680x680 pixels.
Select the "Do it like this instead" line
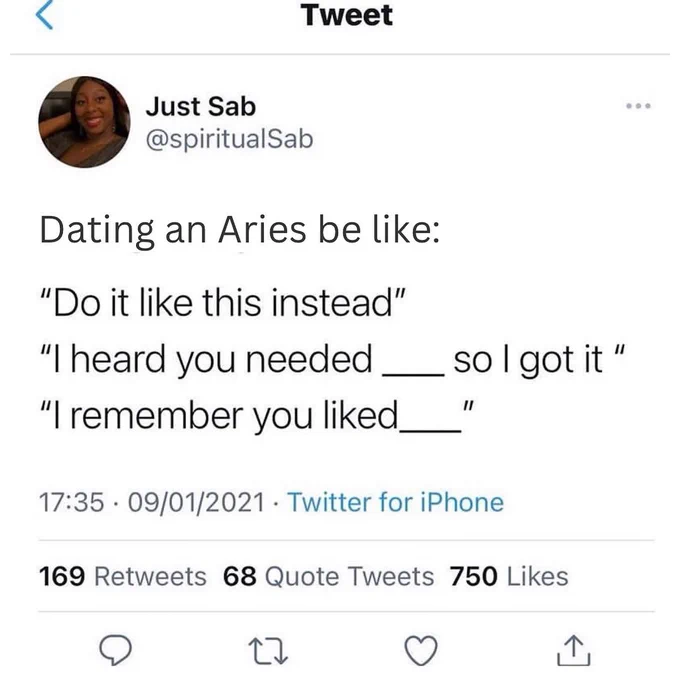223,303
